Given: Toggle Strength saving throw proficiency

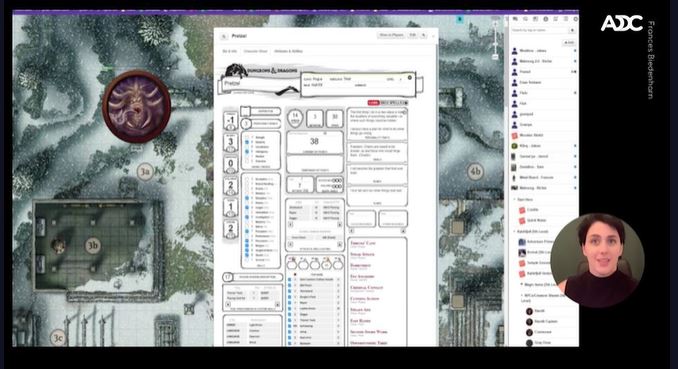Looking at the screenshot, I should tap(247, 137).
